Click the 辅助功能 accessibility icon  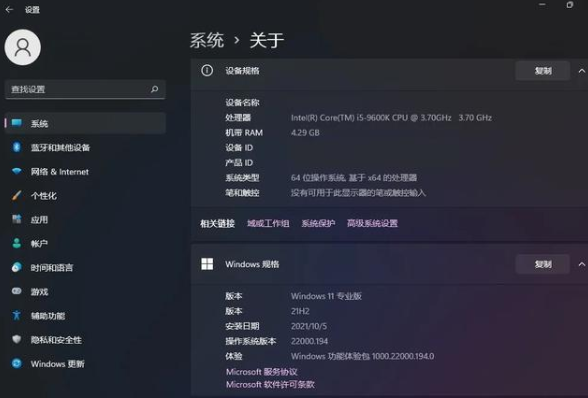[16, 315]
